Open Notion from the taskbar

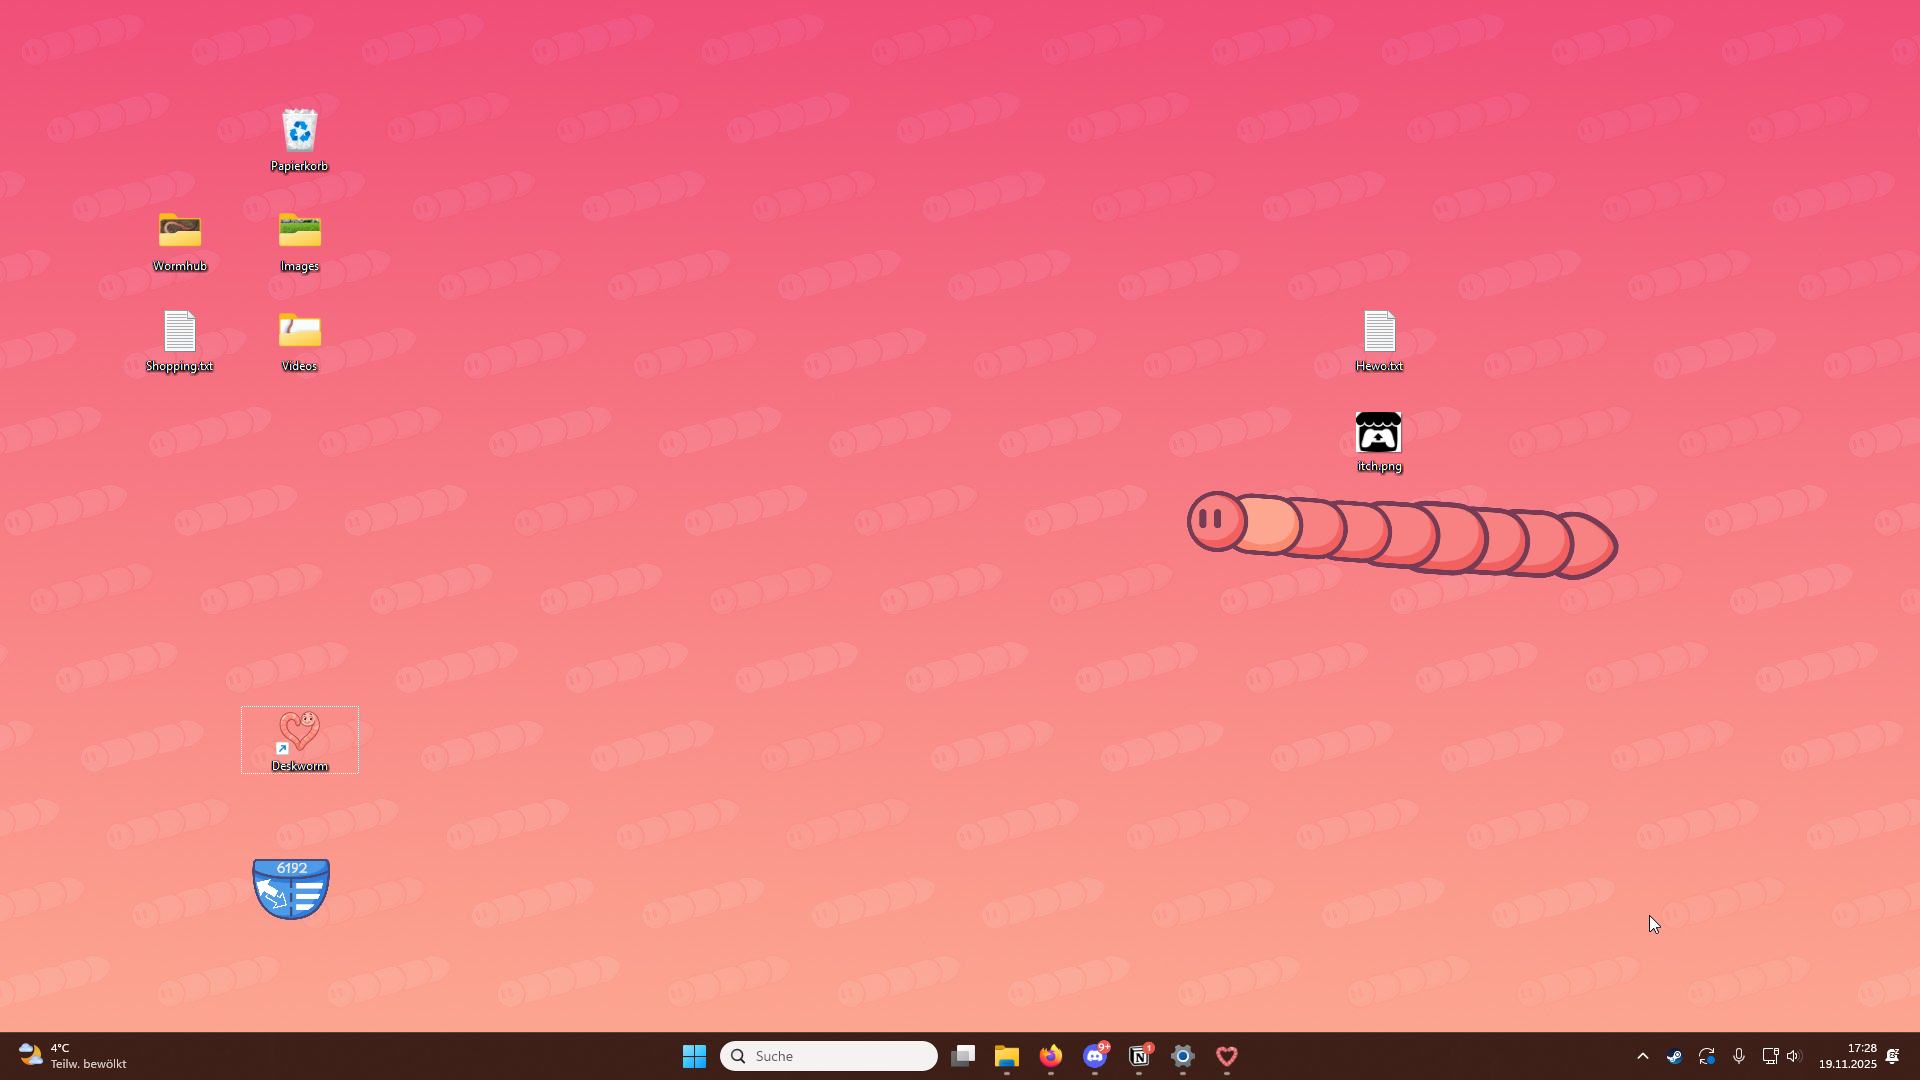click(x=1139, y=1056)
